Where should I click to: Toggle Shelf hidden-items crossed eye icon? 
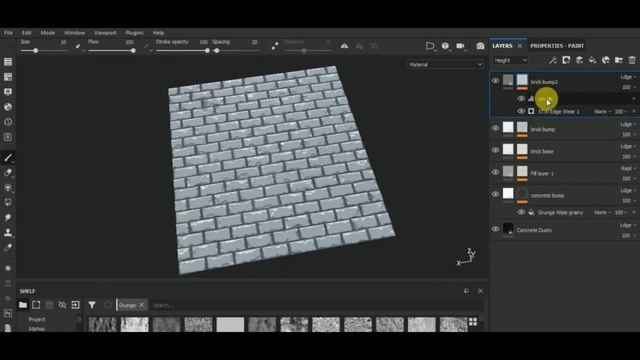tap(62, 305)
